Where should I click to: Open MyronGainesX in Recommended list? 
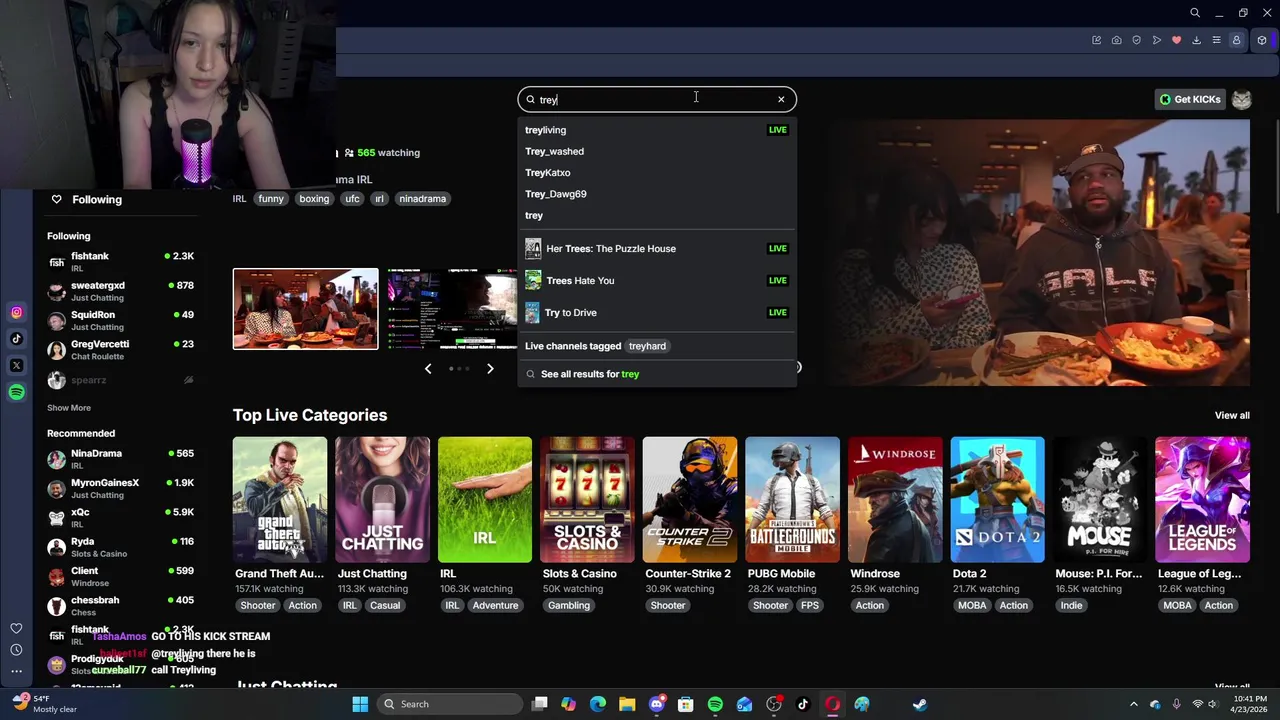coord(120,488)
